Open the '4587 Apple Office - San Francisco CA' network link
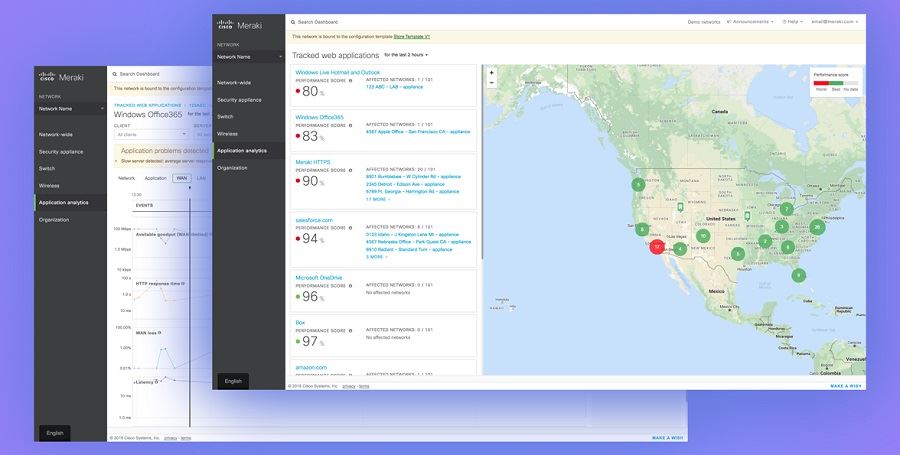The image size is (900, 455). click(x=418, y=132)
